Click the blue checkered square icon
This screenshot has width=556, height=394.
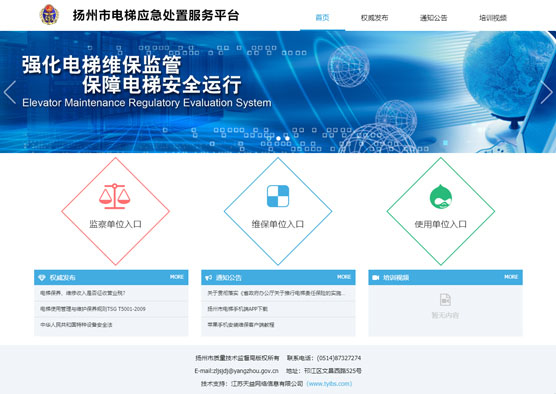point(278,196)
